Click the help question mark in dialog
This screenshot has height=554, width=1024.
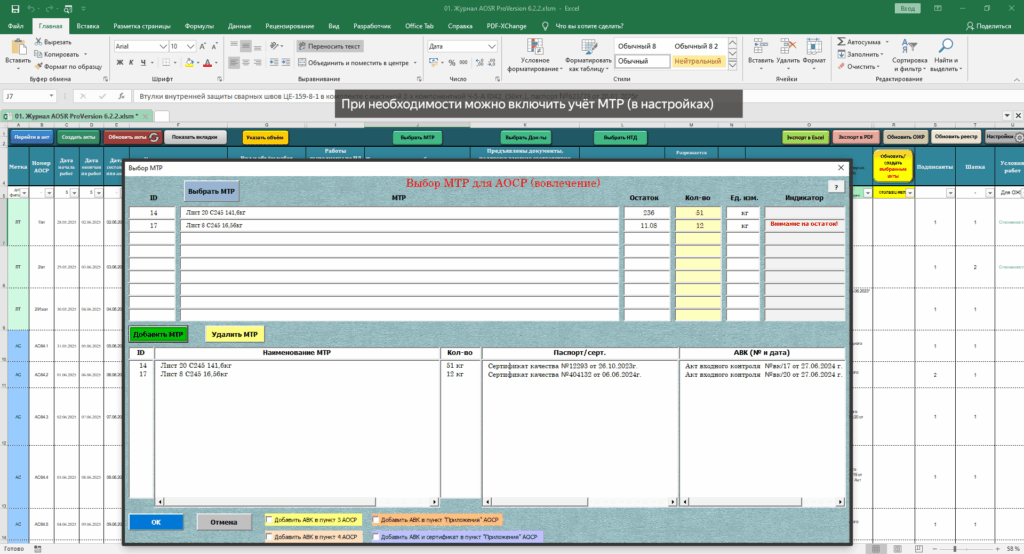[836, 187]
